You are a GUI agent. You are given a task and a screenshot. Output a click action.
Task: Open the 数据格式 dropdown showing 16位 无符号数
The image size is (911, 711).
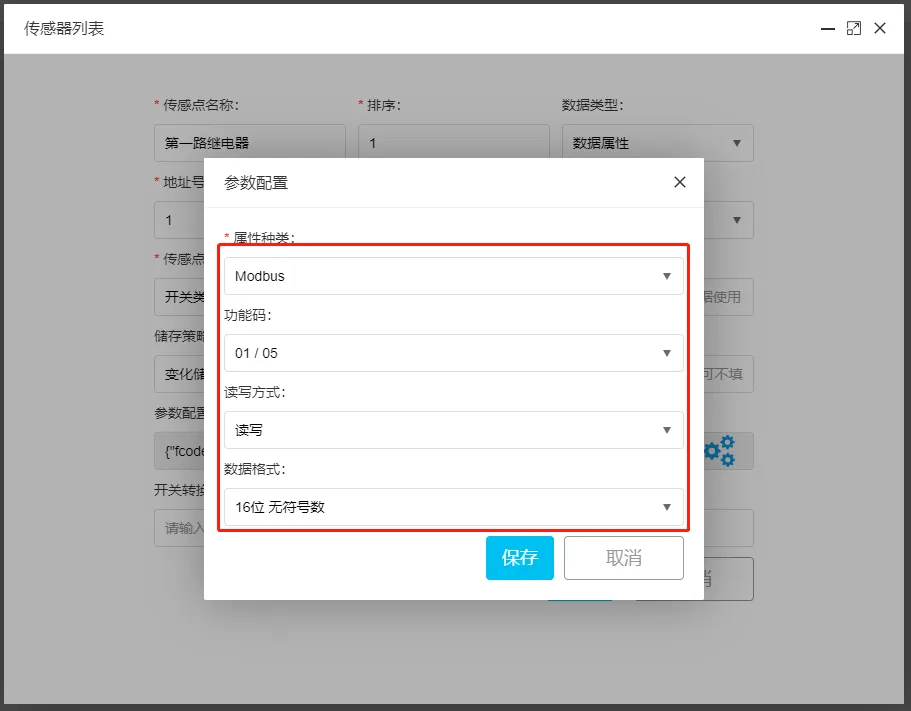coord(450,507)
